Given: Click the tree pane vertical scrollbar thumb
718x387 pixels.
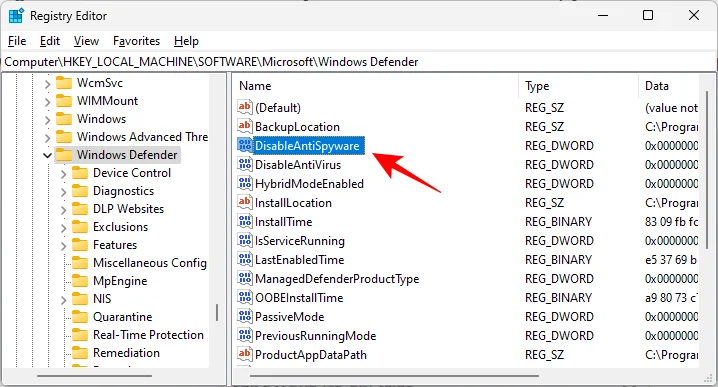Looking at the screenshot, I should click(217, 313).
